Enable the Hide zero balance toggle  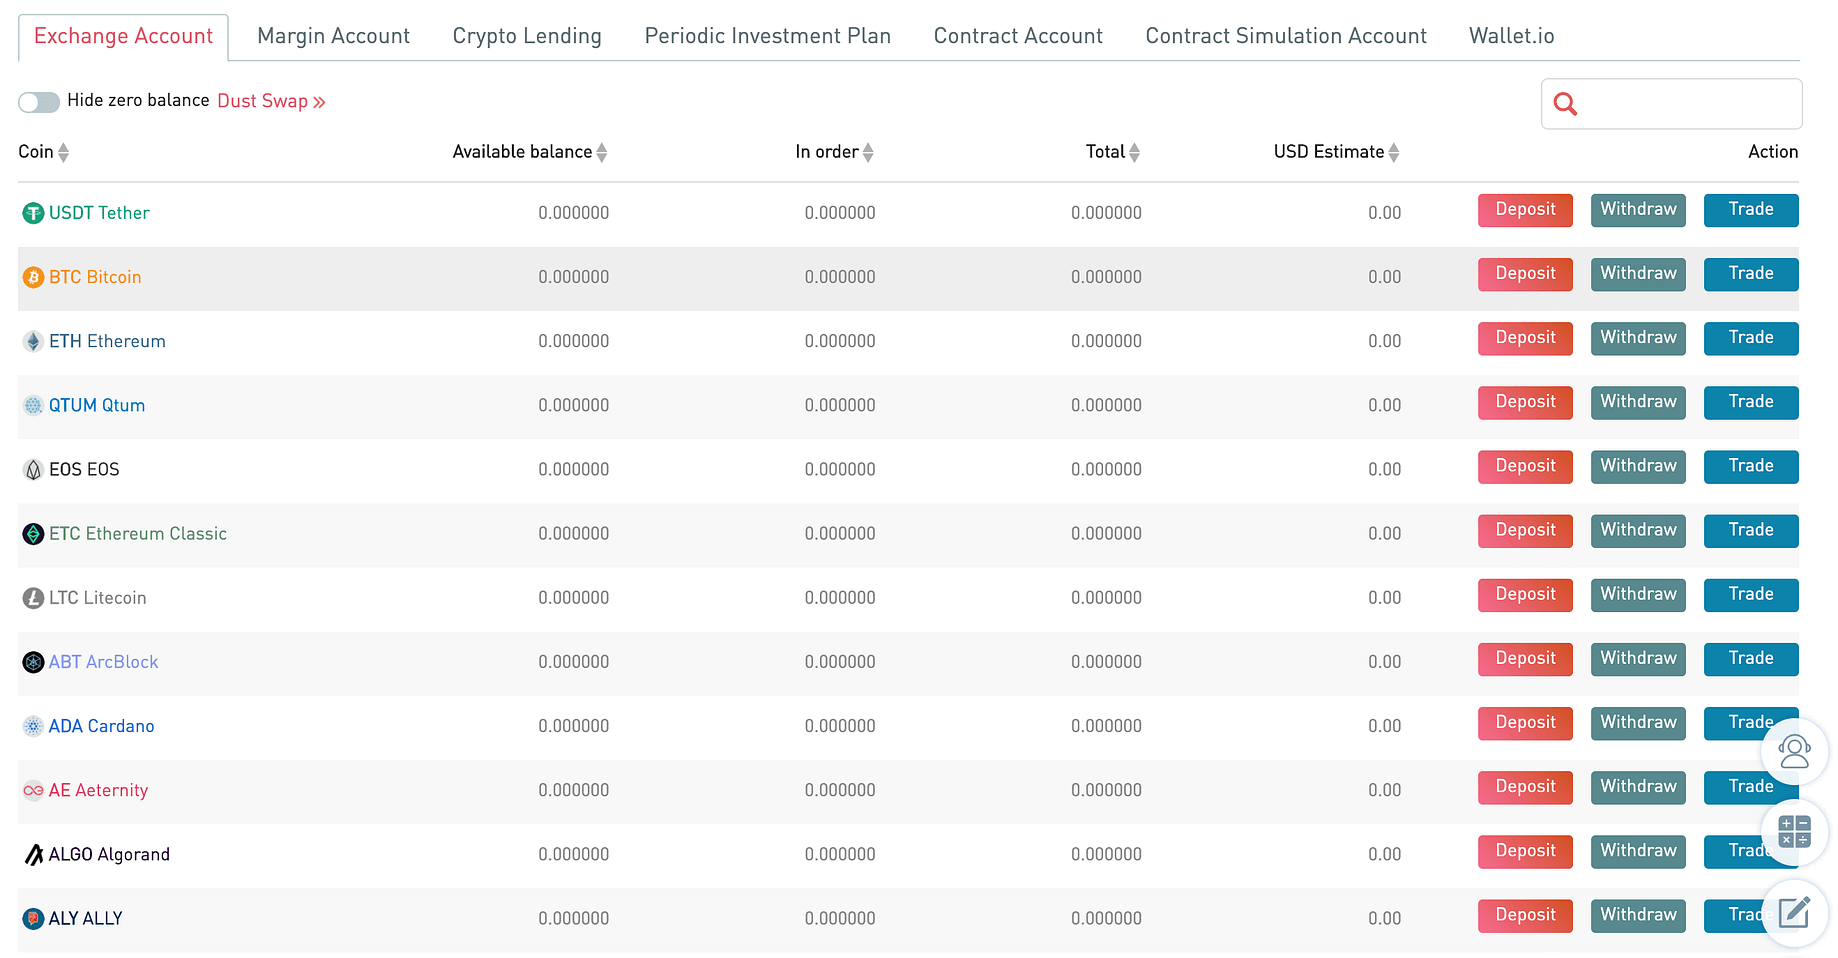(x=38, y=101)
